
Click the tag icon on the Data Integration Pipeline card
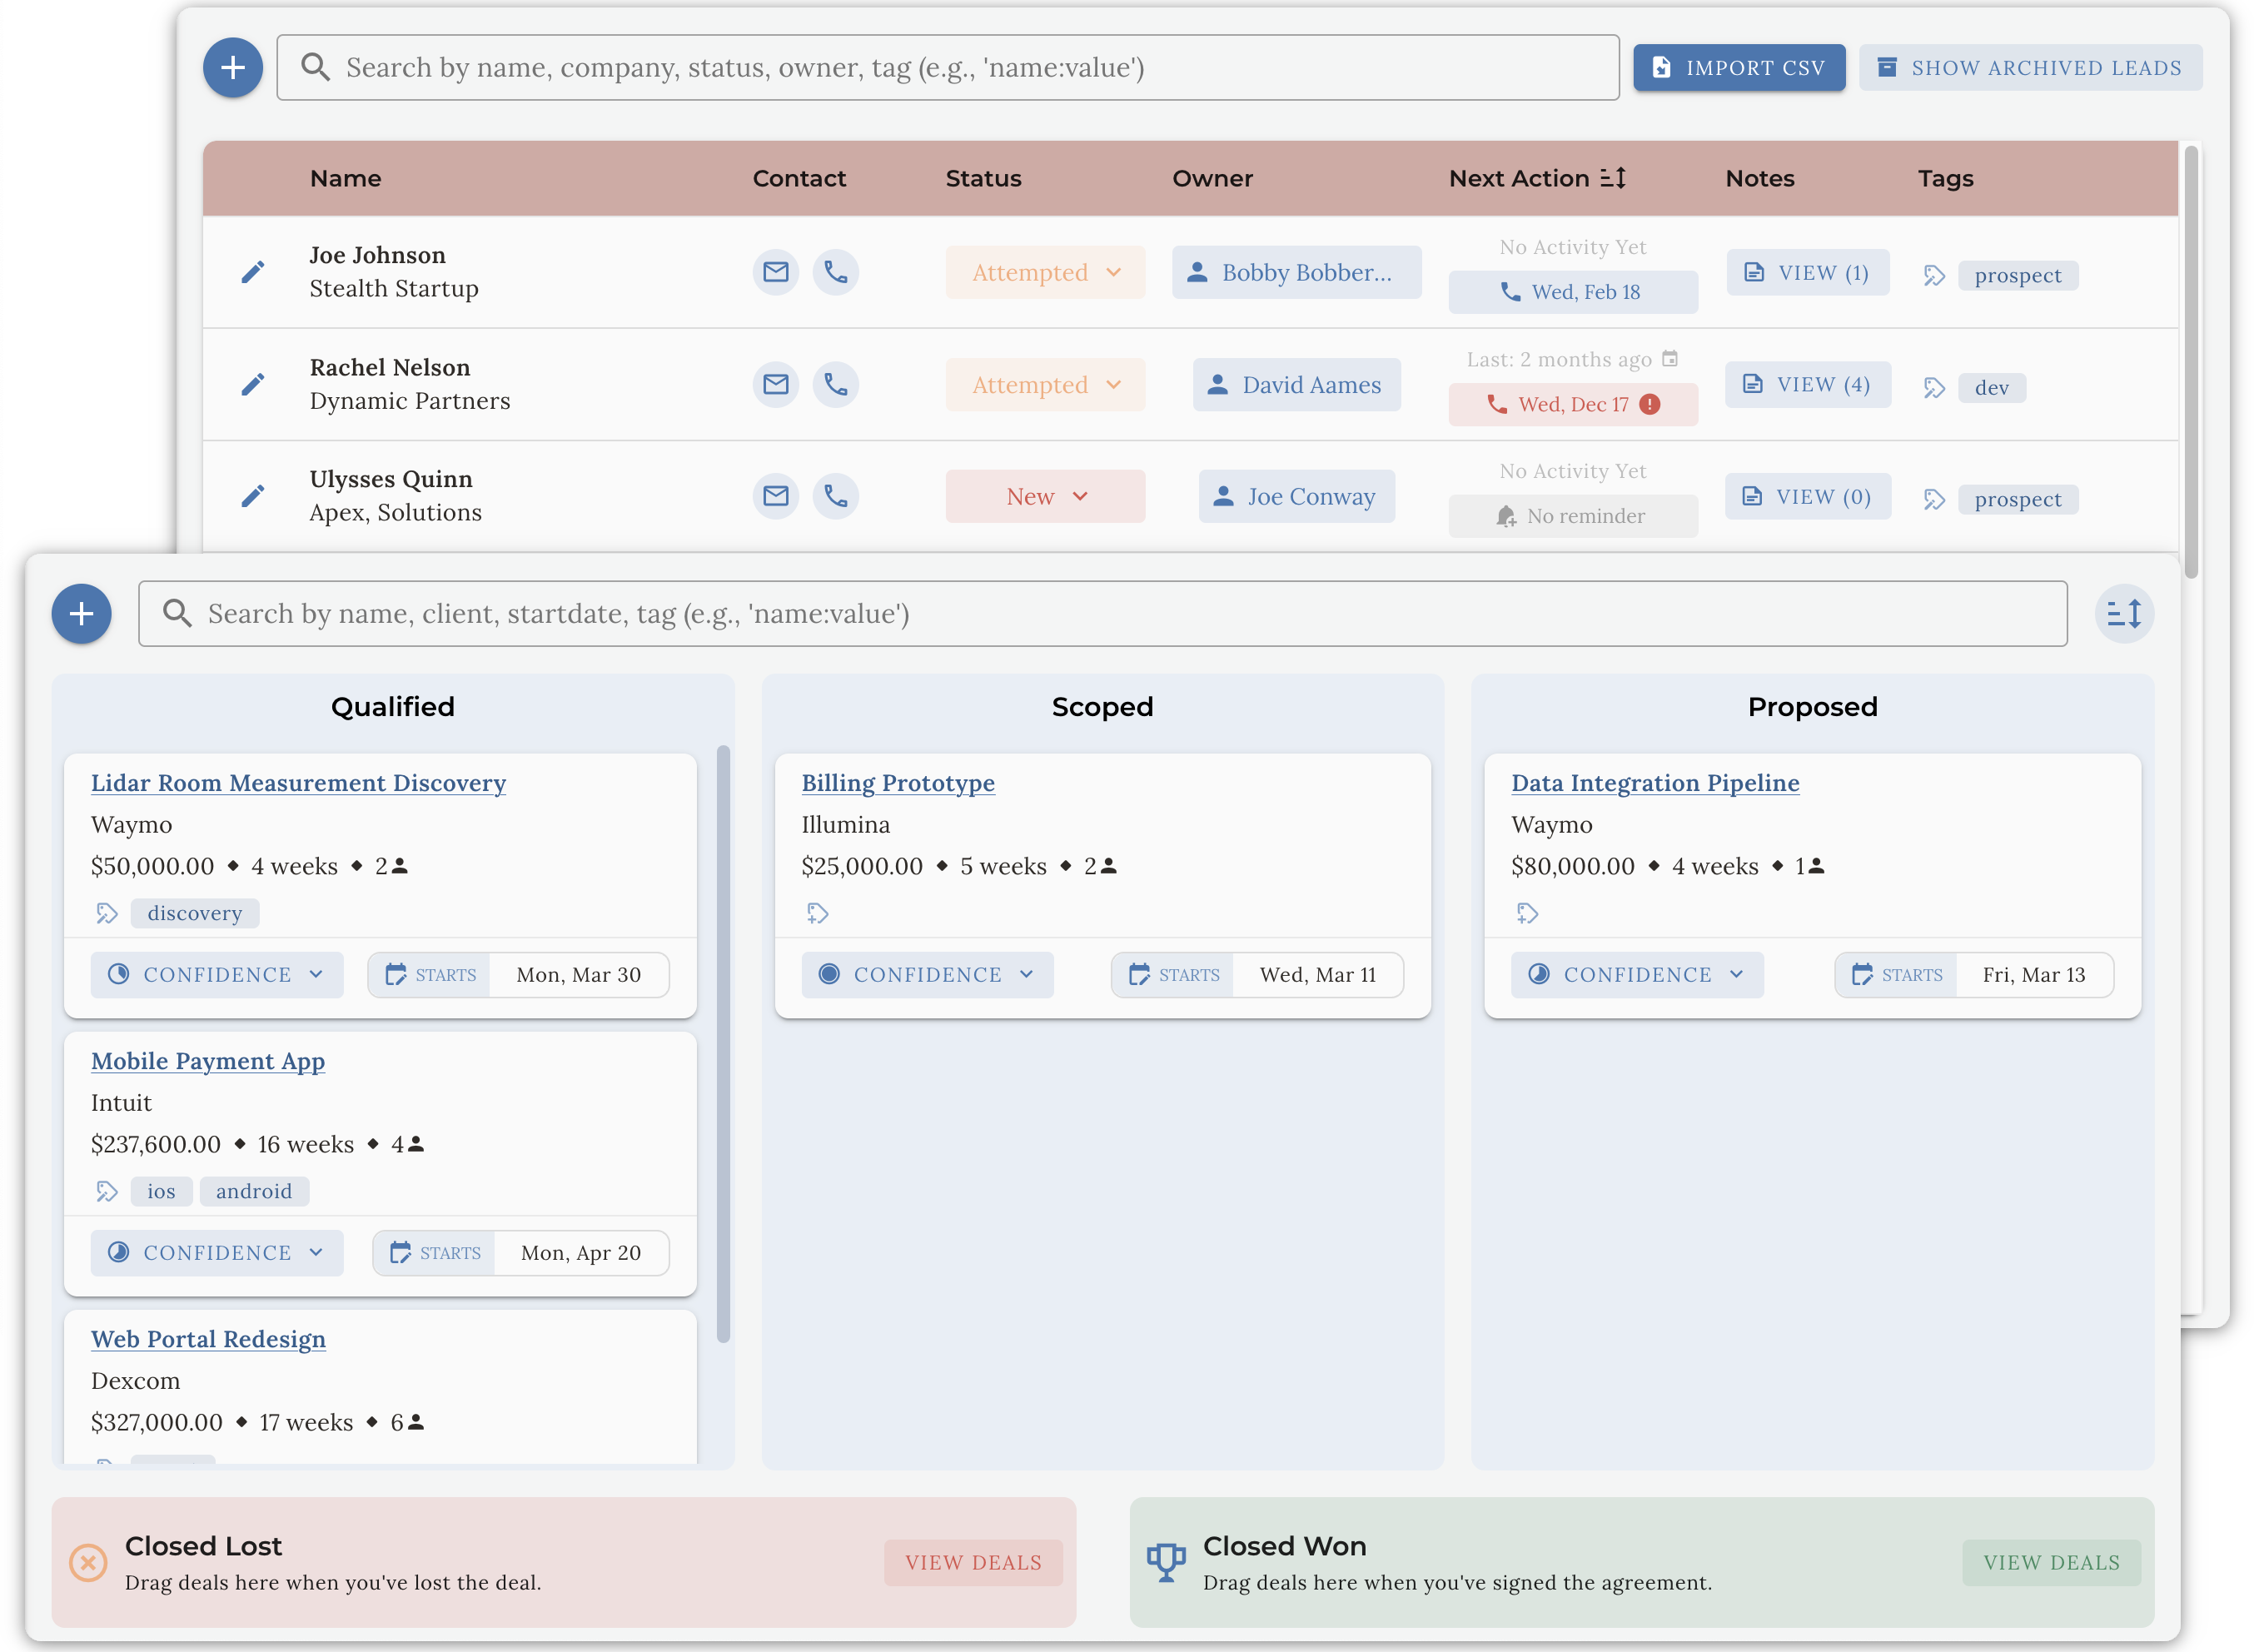coord(1526,912)
